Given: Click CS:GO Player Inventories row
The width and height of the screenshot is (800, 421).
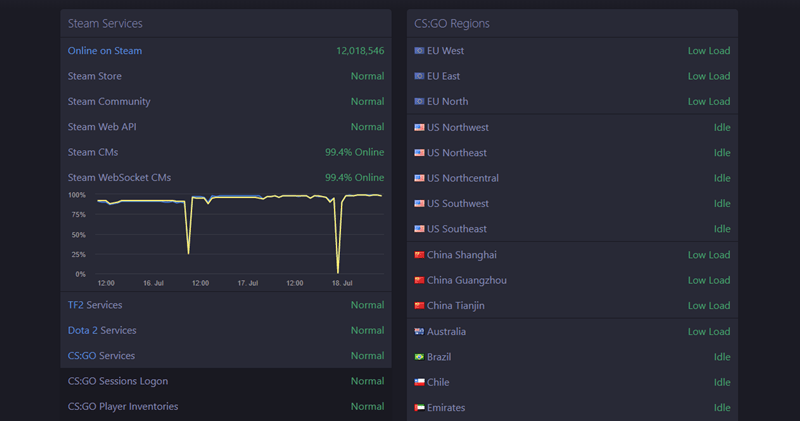Looking at the screenshot, I should 226,407.
